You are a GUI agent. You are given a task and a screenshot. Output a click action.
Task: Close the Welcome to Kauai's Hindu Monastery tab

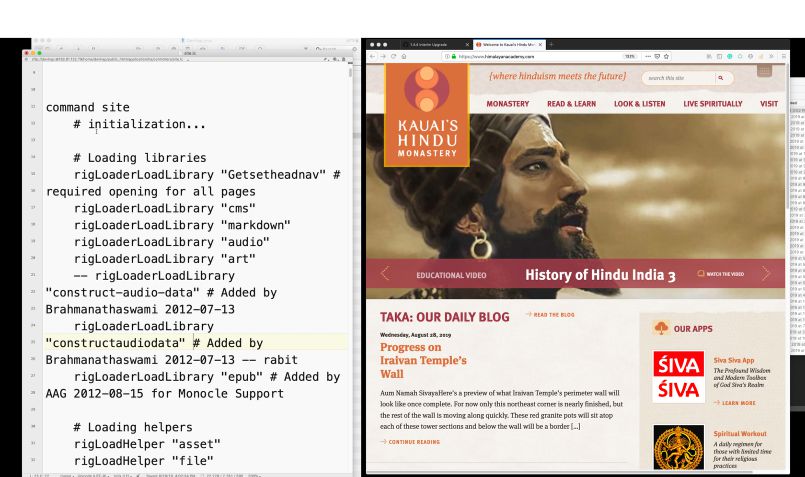pyautogui.click(x=540, y=45)
